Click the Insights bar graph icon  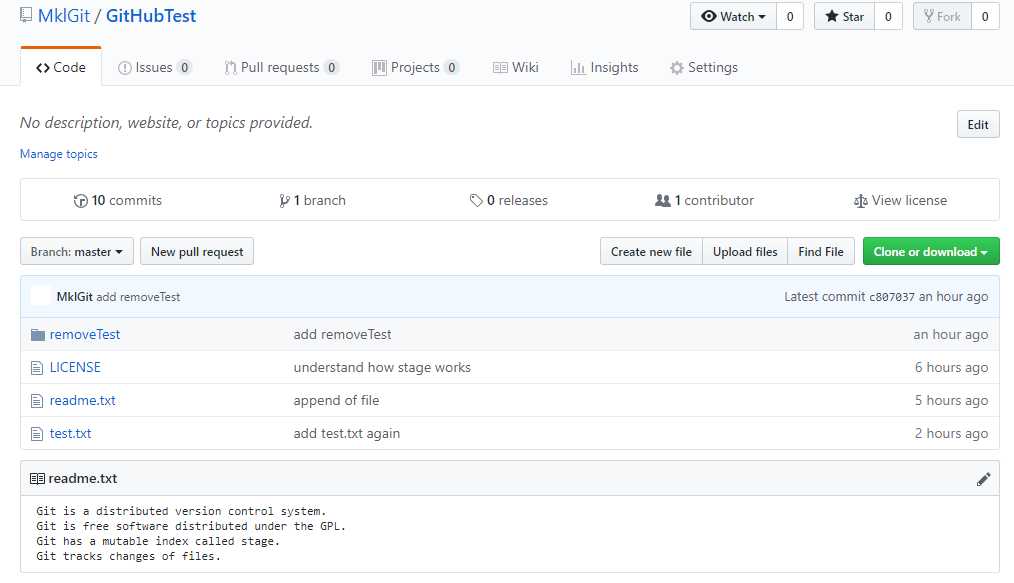click(x=577, y=68)
